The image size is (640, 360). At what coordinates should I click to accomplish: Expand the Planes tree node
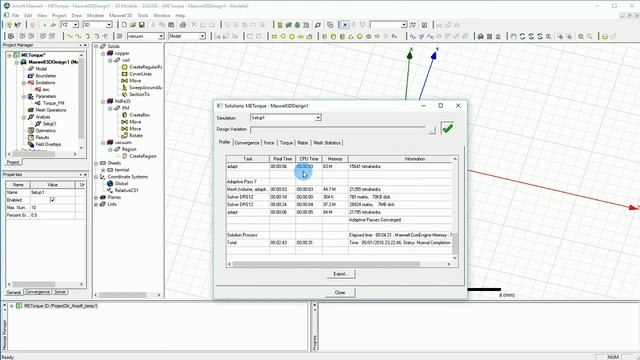point(96,197)
